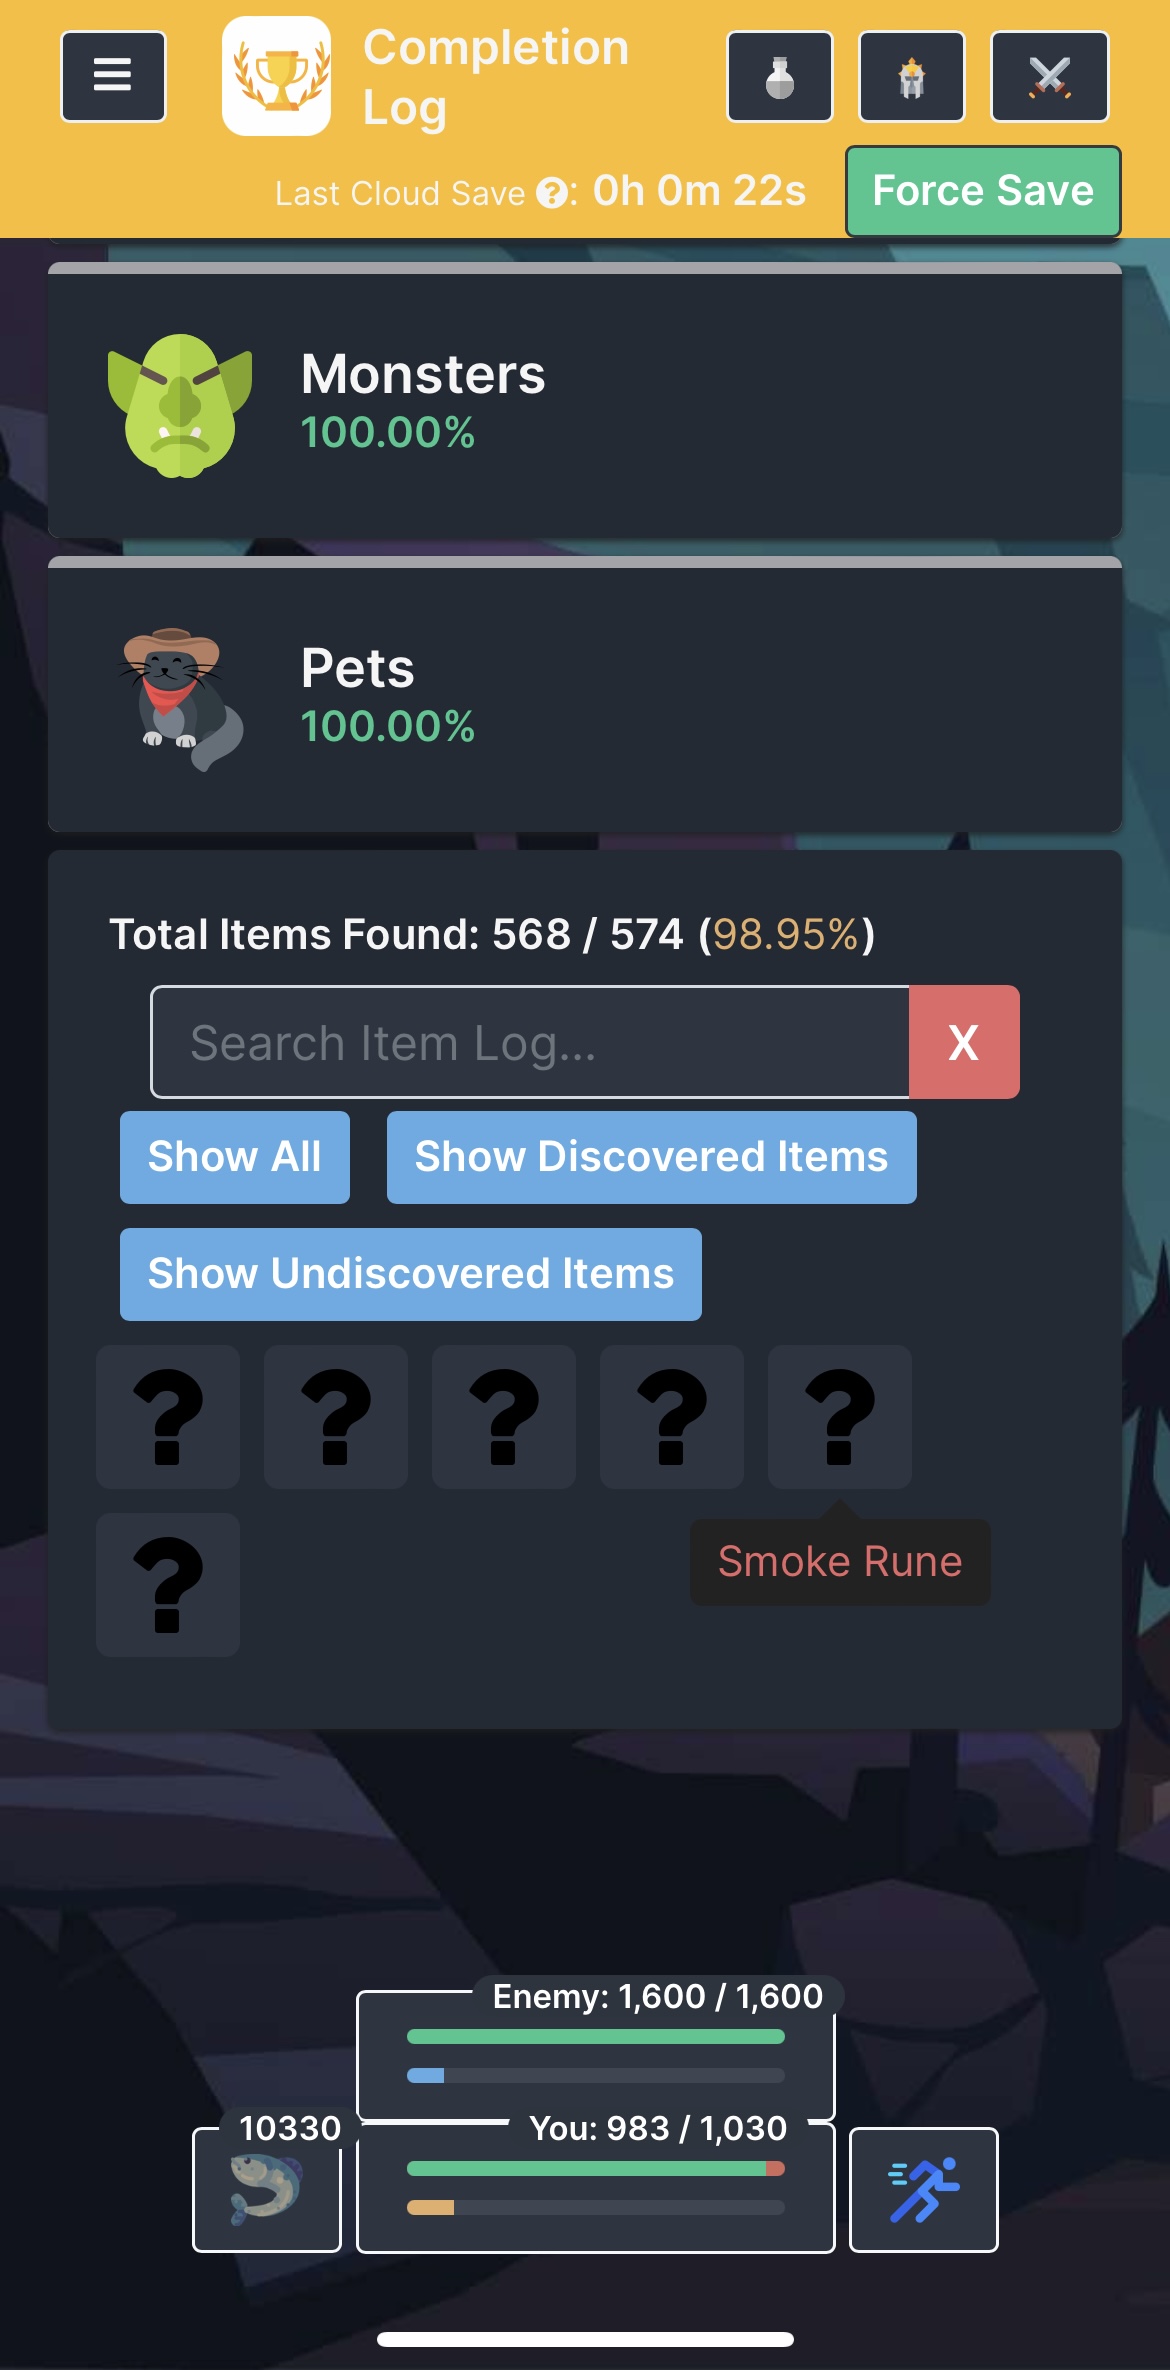Screen dimensions: 1170x2370
Task: Tap the cloud save help icon
Action: [x=551, y=193]
